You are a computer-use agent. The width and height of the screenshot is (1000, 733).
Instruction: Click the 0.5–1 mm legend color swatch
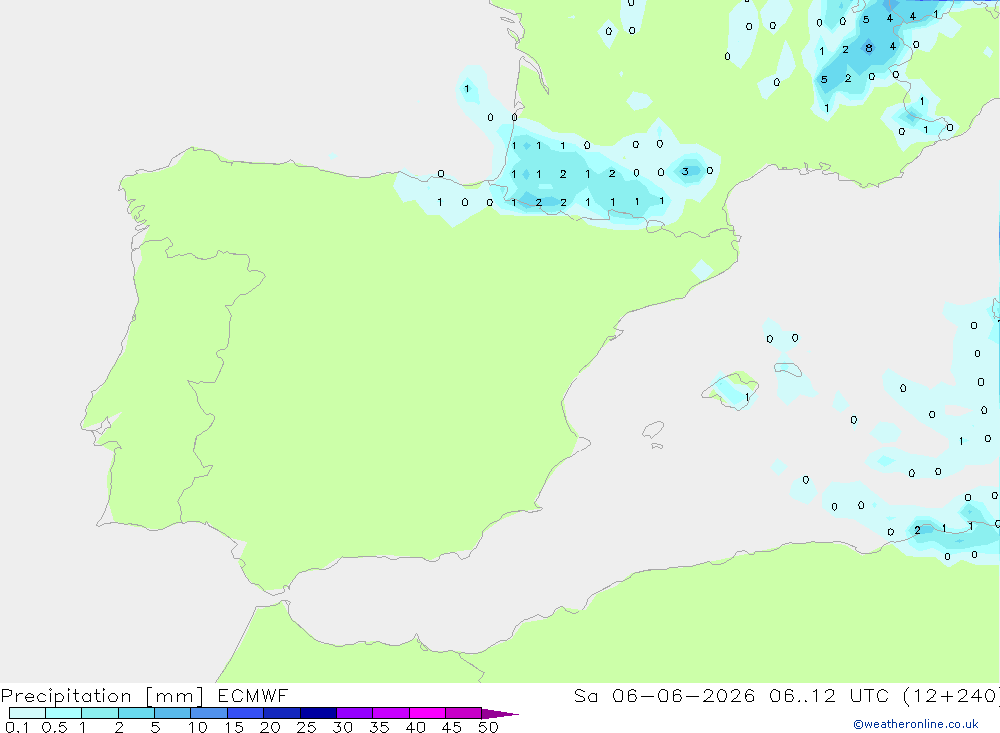click(x=64, y=713)
